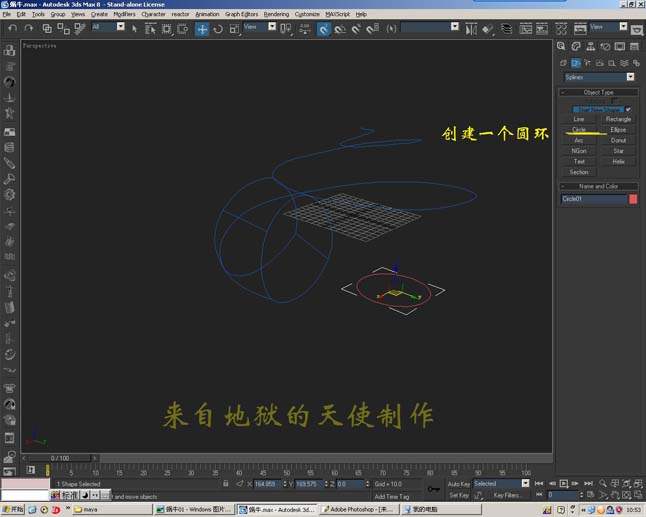
Task: Toggle the Start New Shape checkbox
Action: (628, 109)
